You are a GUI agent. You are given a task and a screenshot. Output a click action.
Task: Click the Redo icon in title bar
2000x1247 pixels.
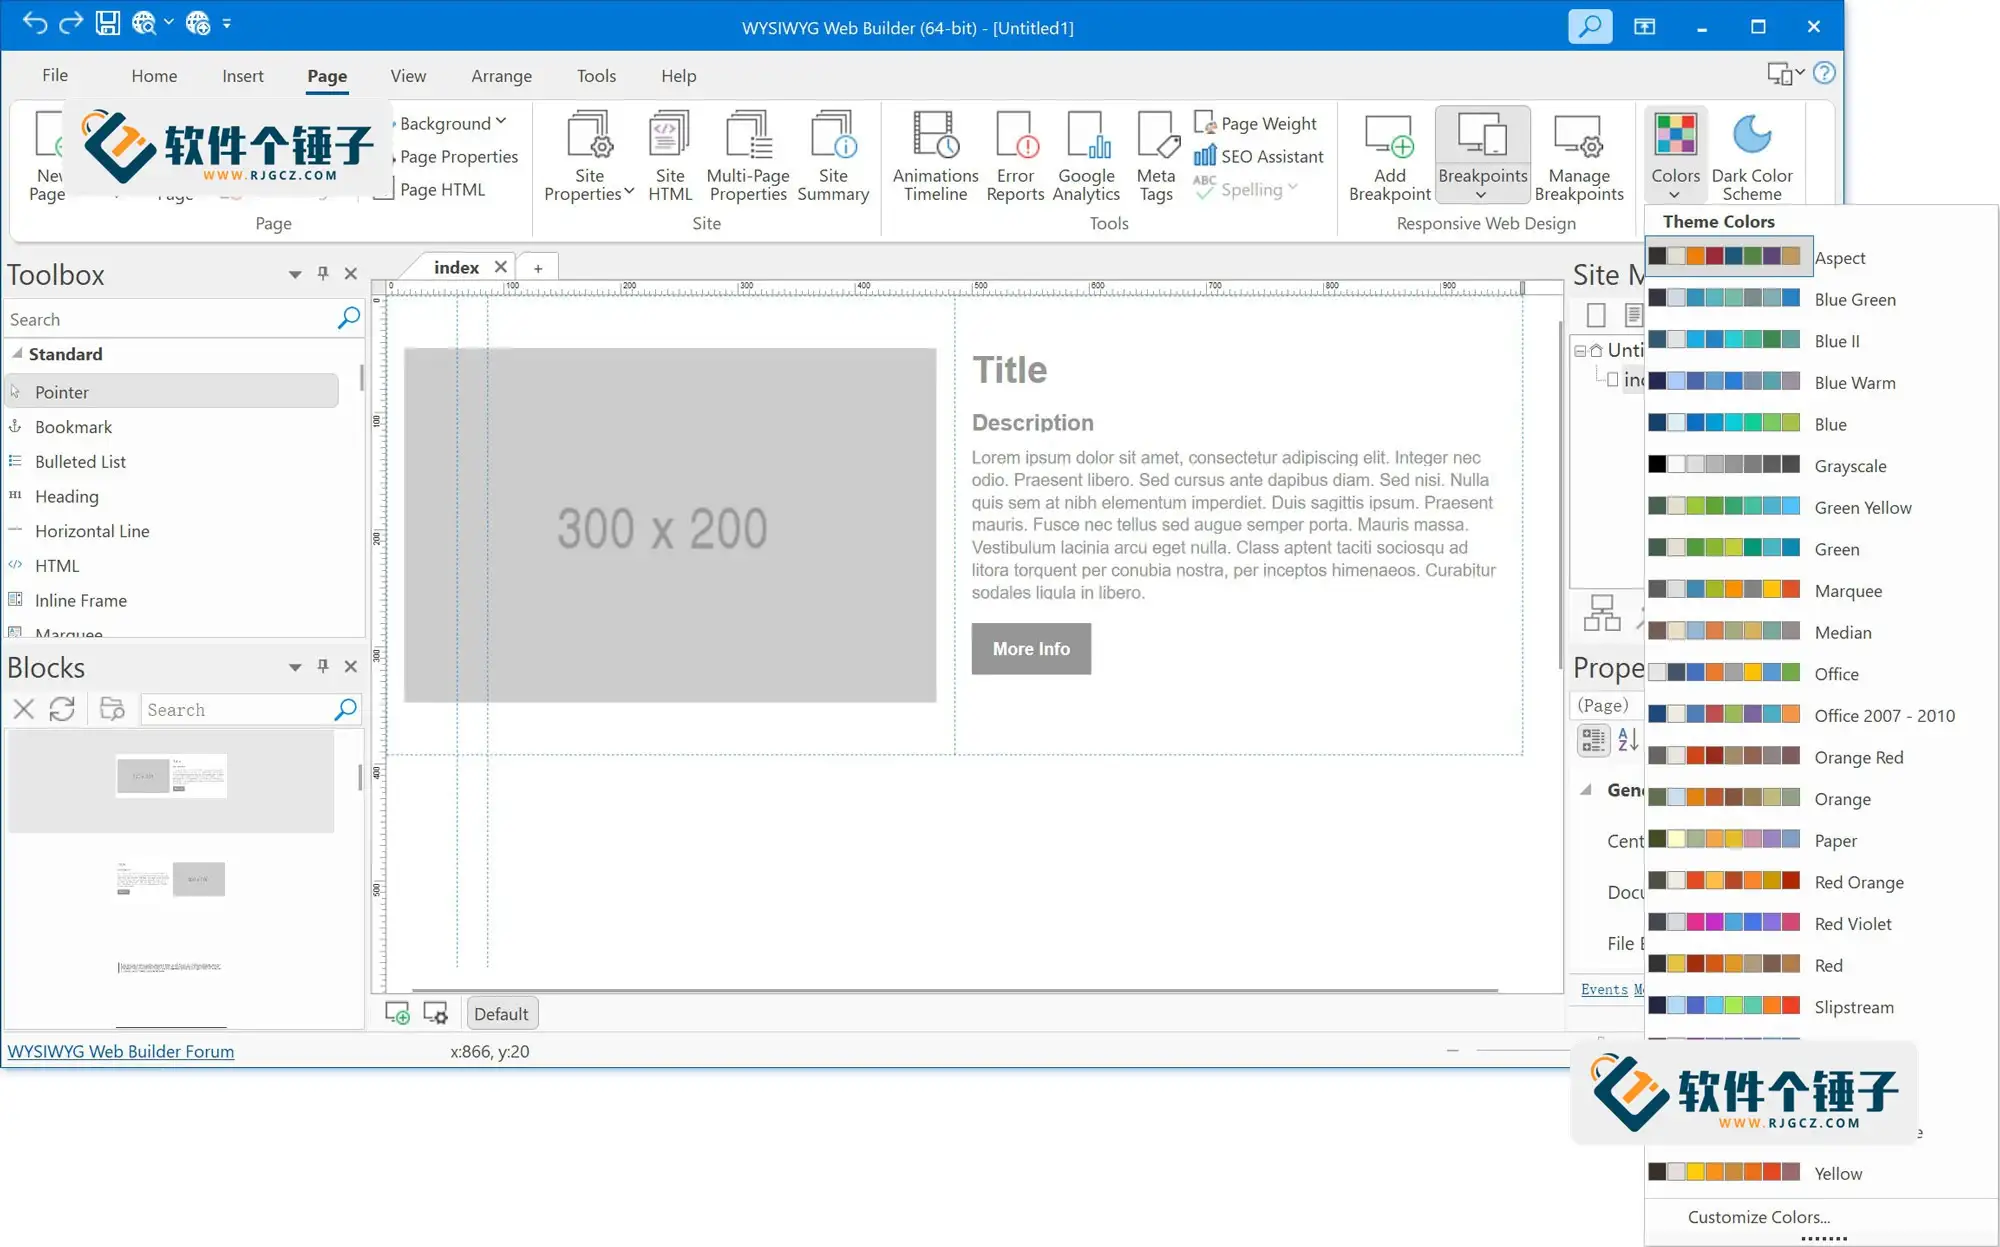point(71,23)
